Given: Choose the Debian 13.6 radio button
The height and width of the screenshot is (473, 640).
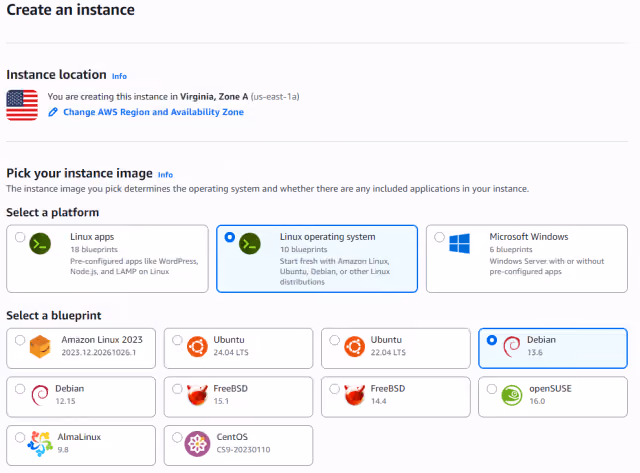Looking at the screenshot, I should click(x=492, y=340).
